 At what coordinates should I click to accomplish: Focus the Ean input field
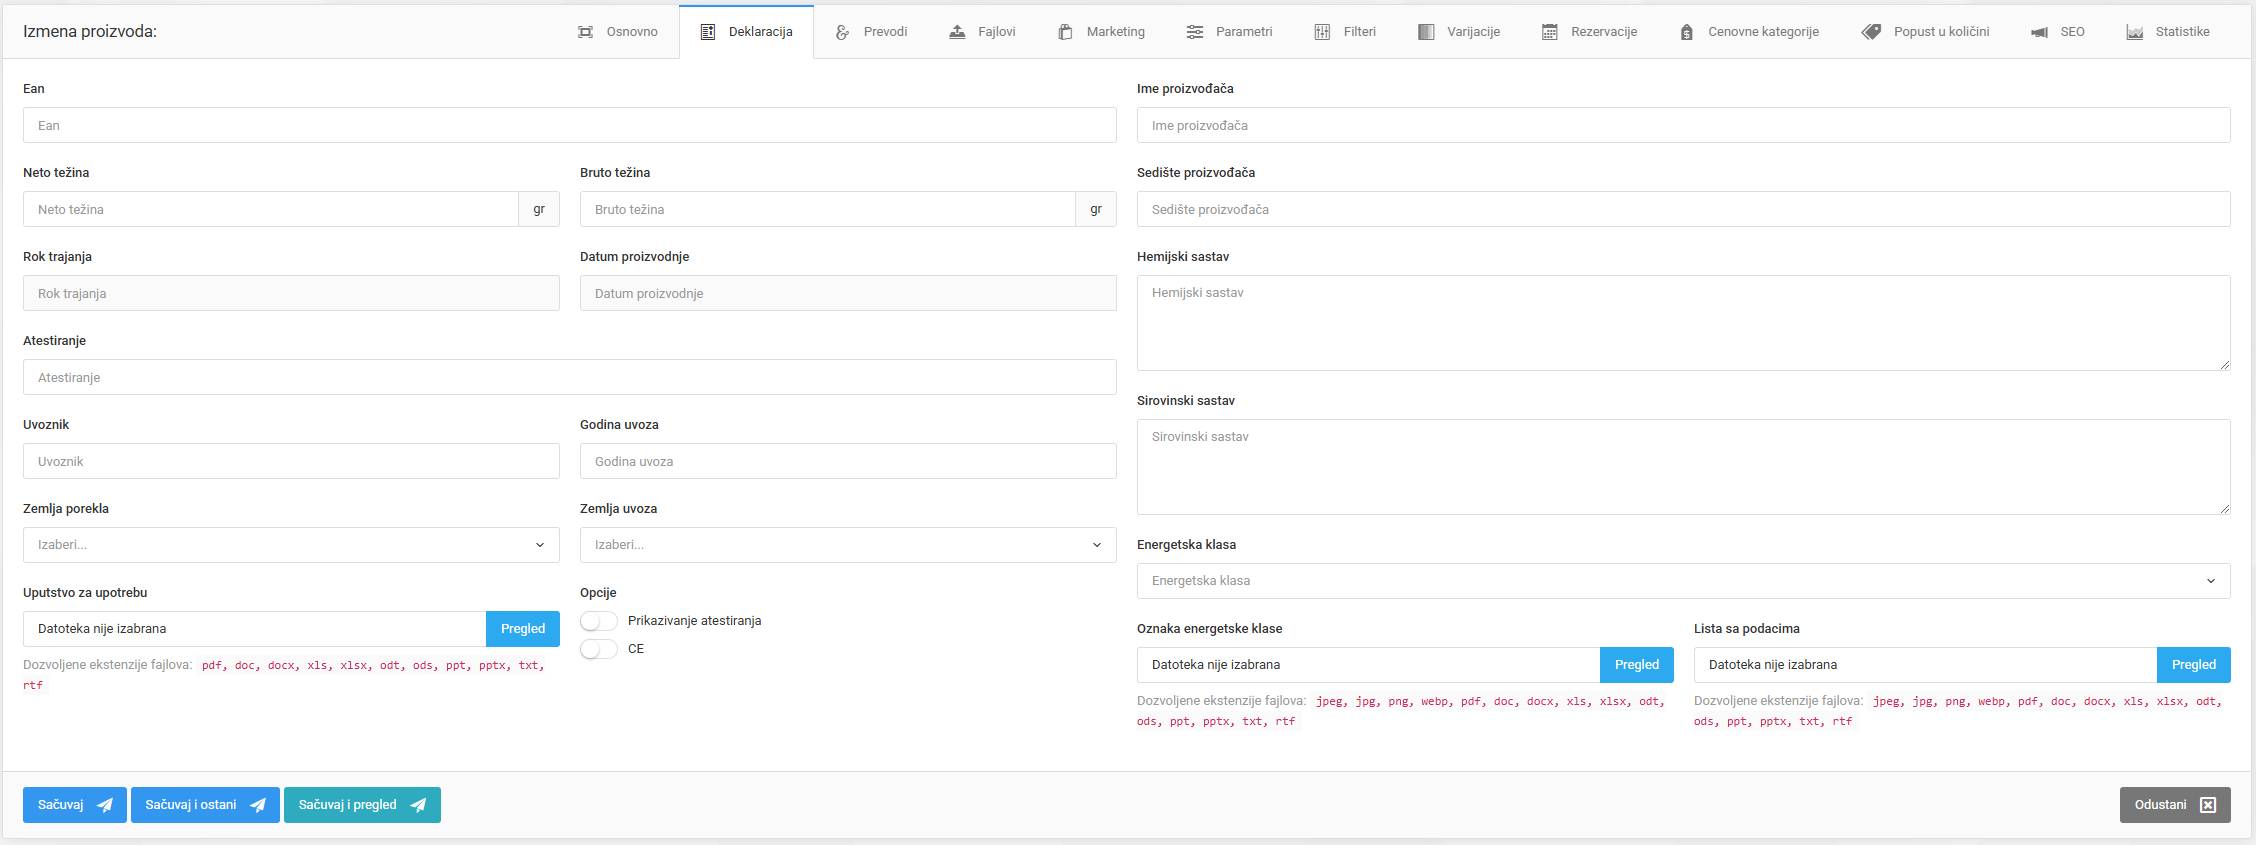click(569, 126)
